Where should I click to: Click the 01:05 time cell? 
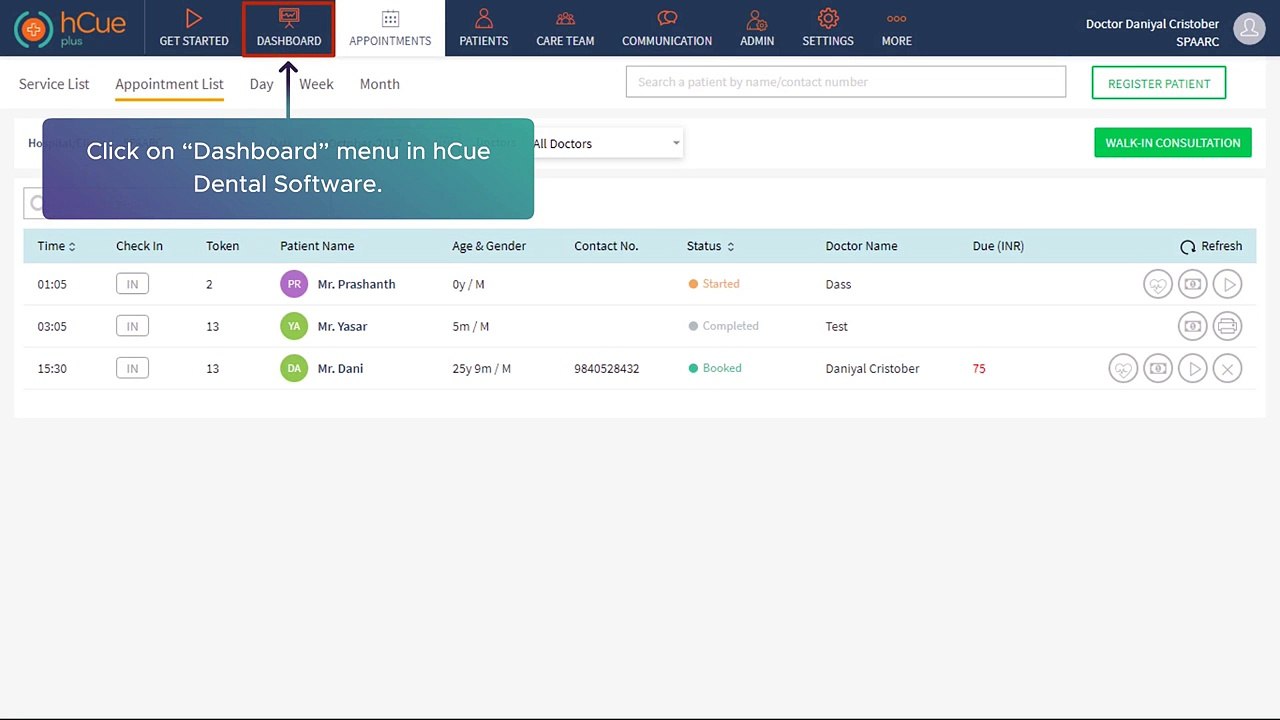(x=52, y=284)
